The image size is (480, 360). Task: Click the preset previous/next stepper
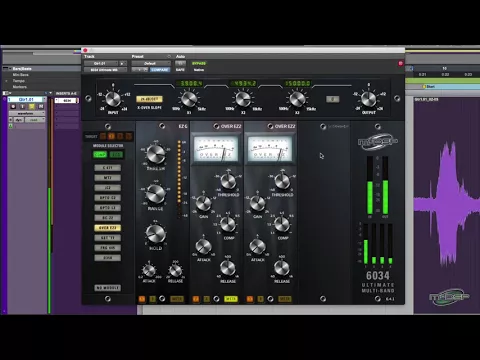140,70
